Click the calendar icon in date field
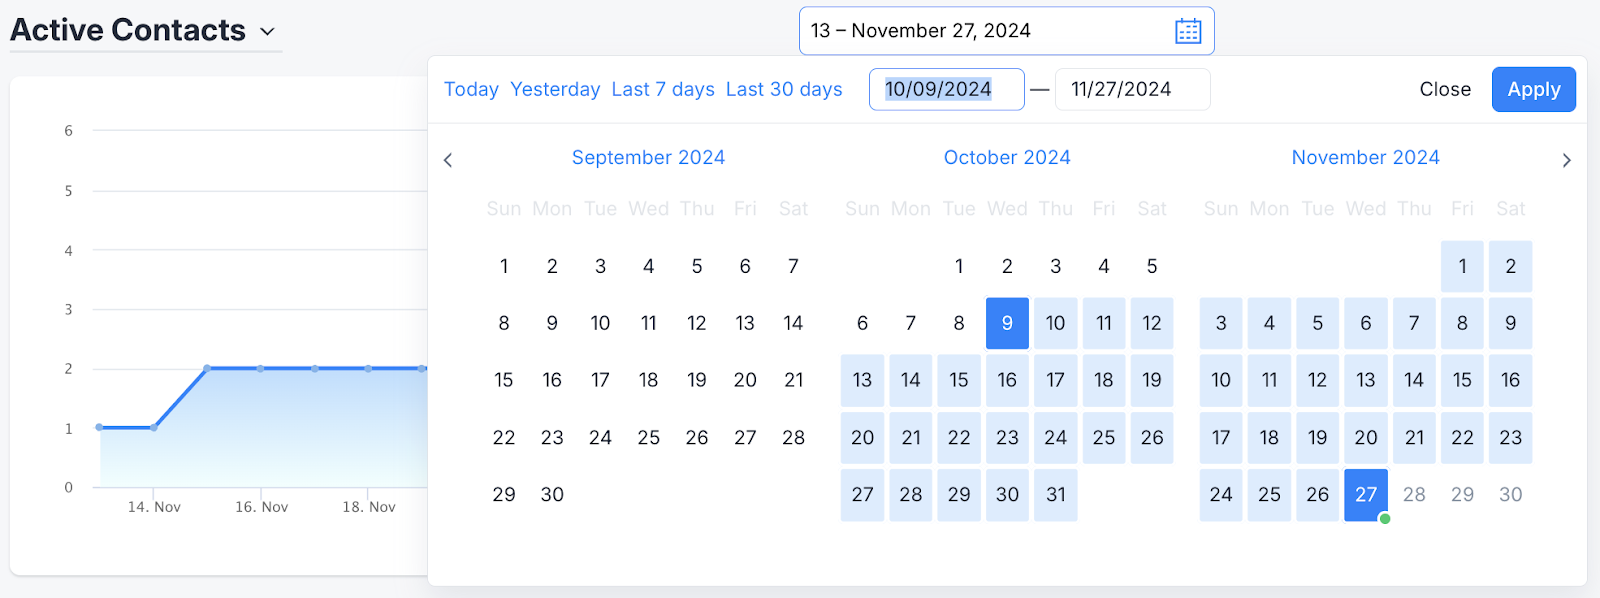This screenshot has height=598, width=1600. coord(1188,31)
